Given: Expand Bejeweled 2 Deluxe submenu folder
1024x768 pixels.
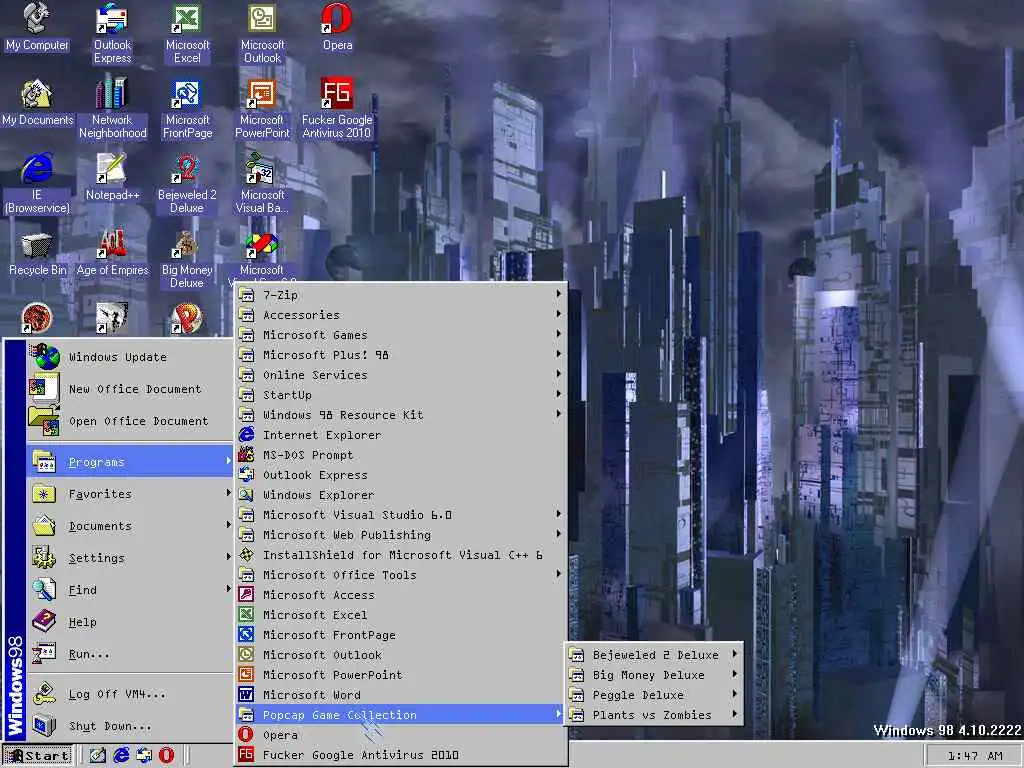Looking at the screenshot, I should pyautogui.click(x=654, y=655).
